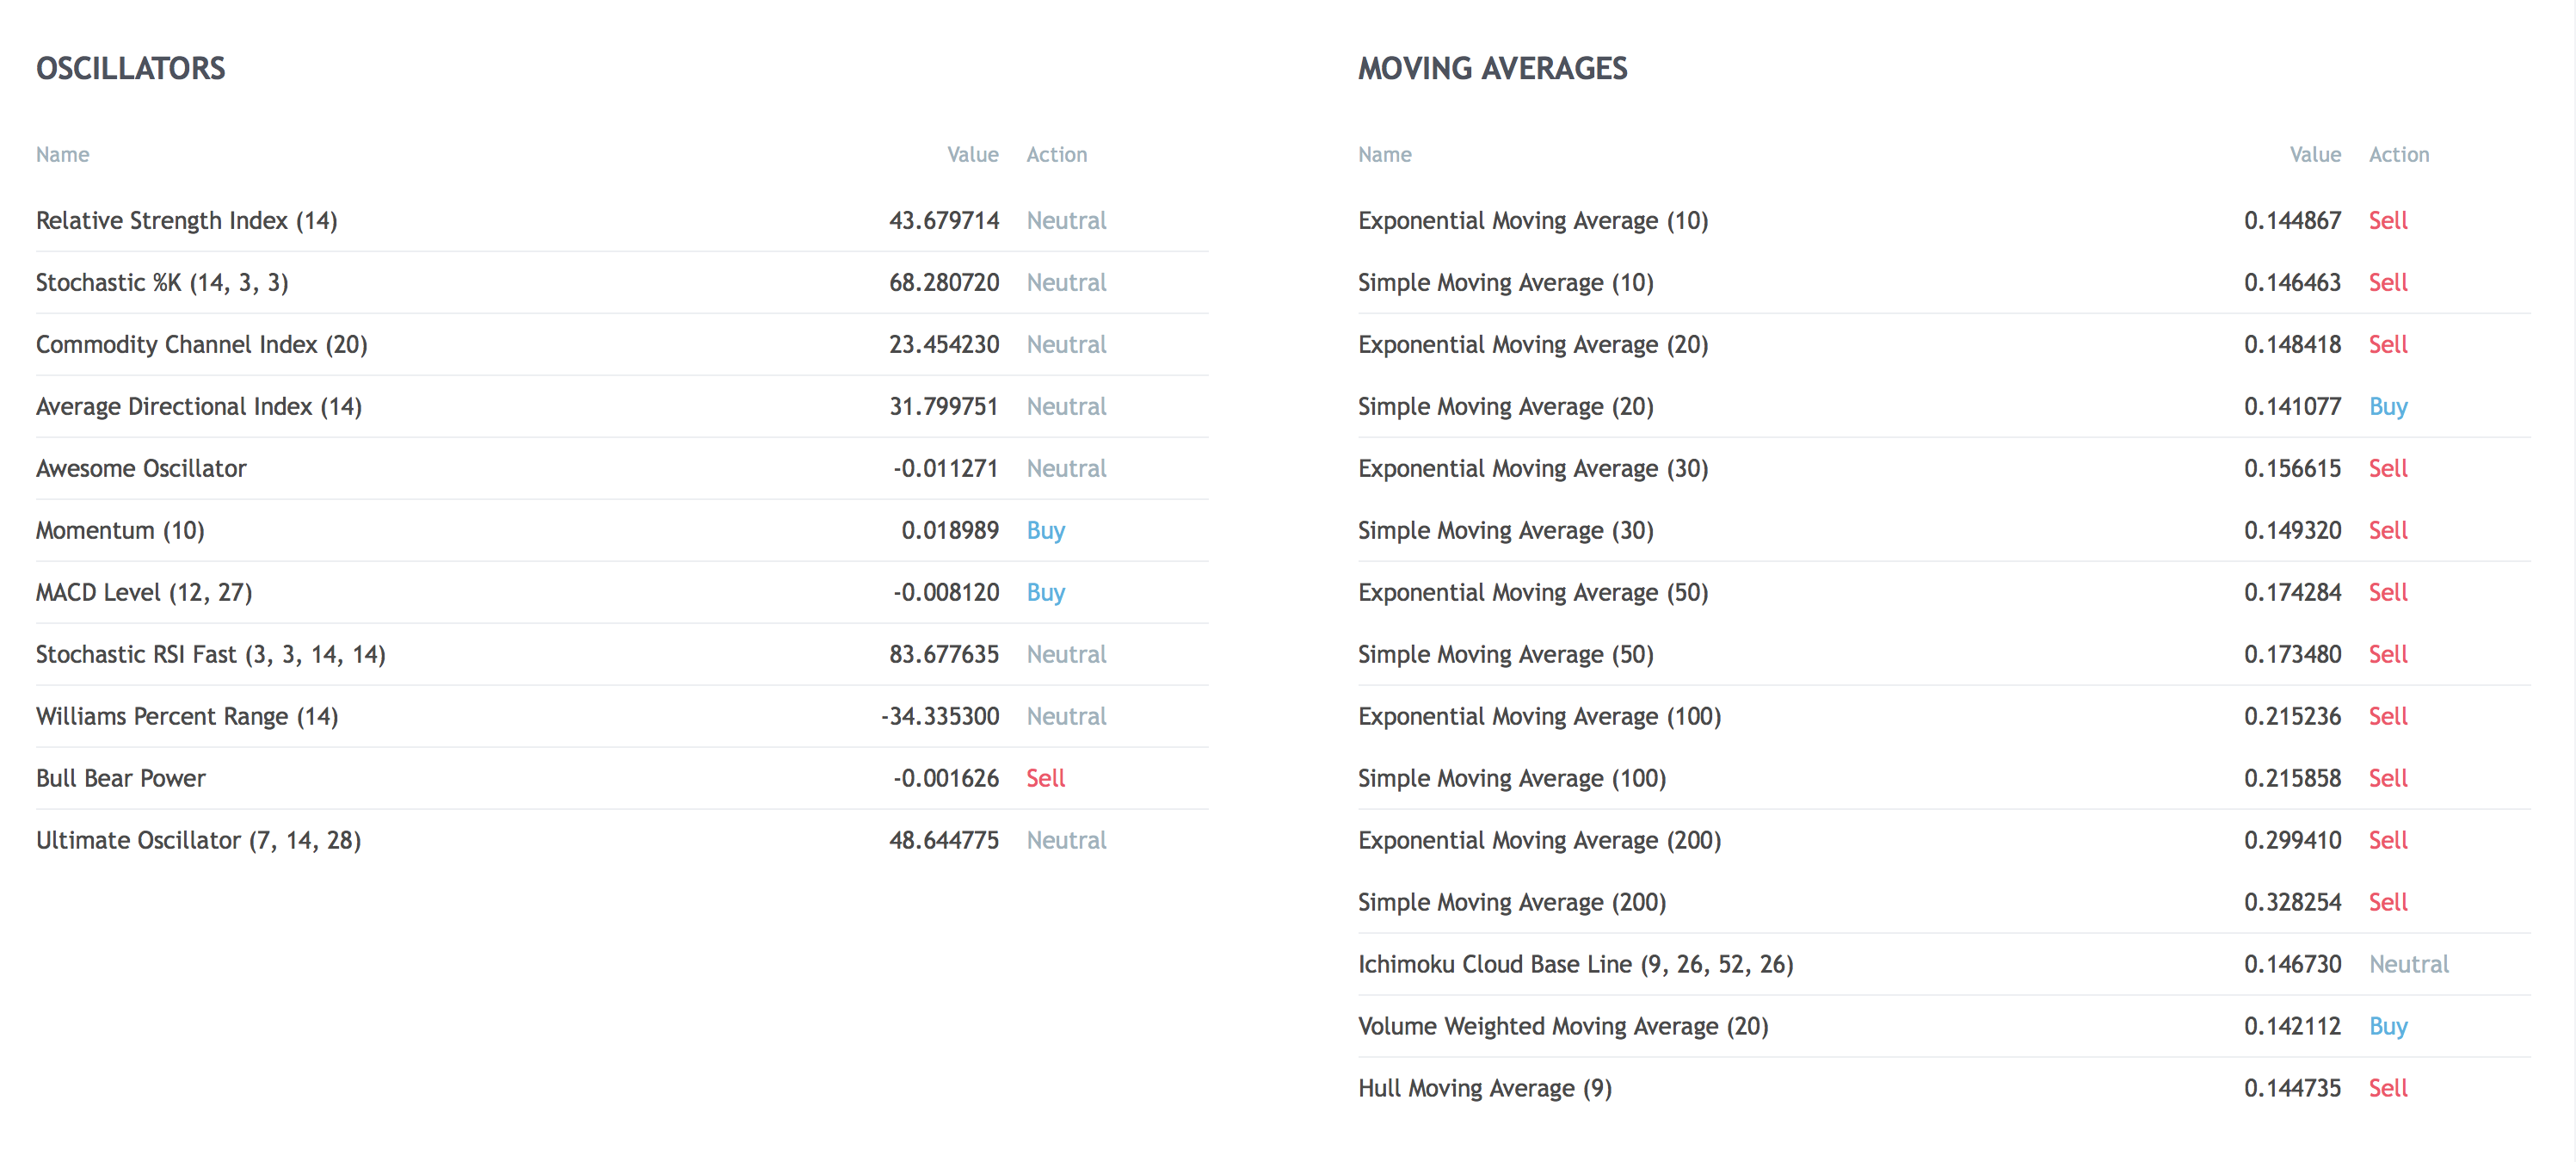Sort moving averages by the Value column header
The image size is (2576, 1162).
[x=2316, y=154]
